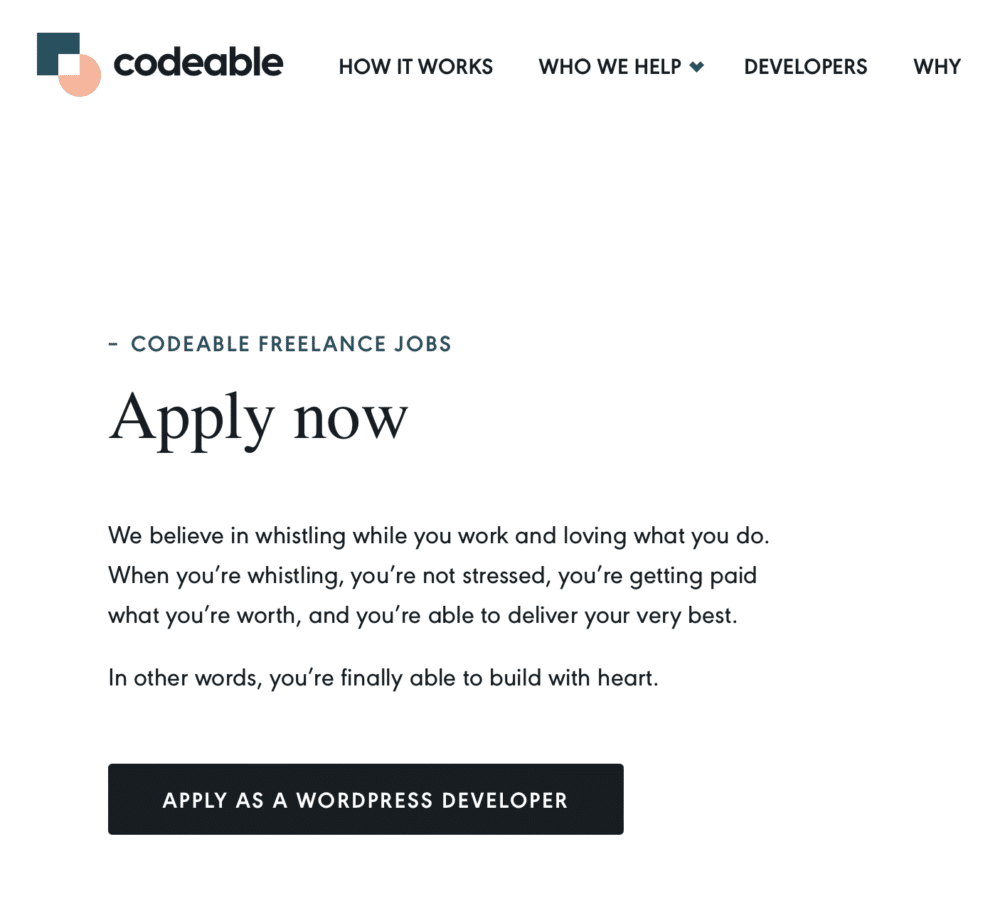
Task: Click the heart-shaped chevron beside WHO WE HELP
Action: (x=698, y=67)
